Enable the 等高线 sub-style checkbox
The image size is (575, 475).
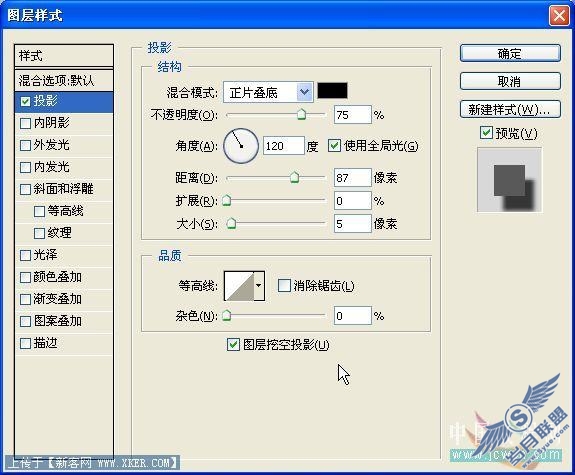[x=39, y=211]
